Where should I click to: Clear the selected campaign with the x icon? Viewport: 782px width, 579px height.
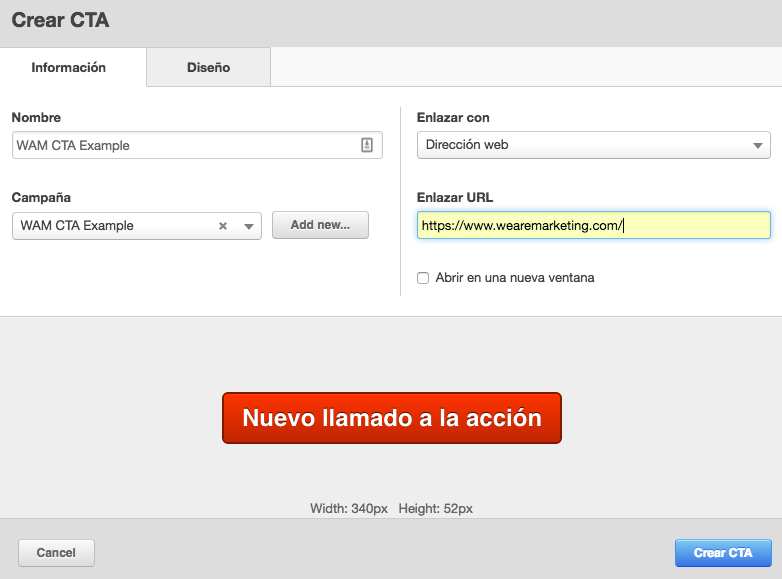223,226
